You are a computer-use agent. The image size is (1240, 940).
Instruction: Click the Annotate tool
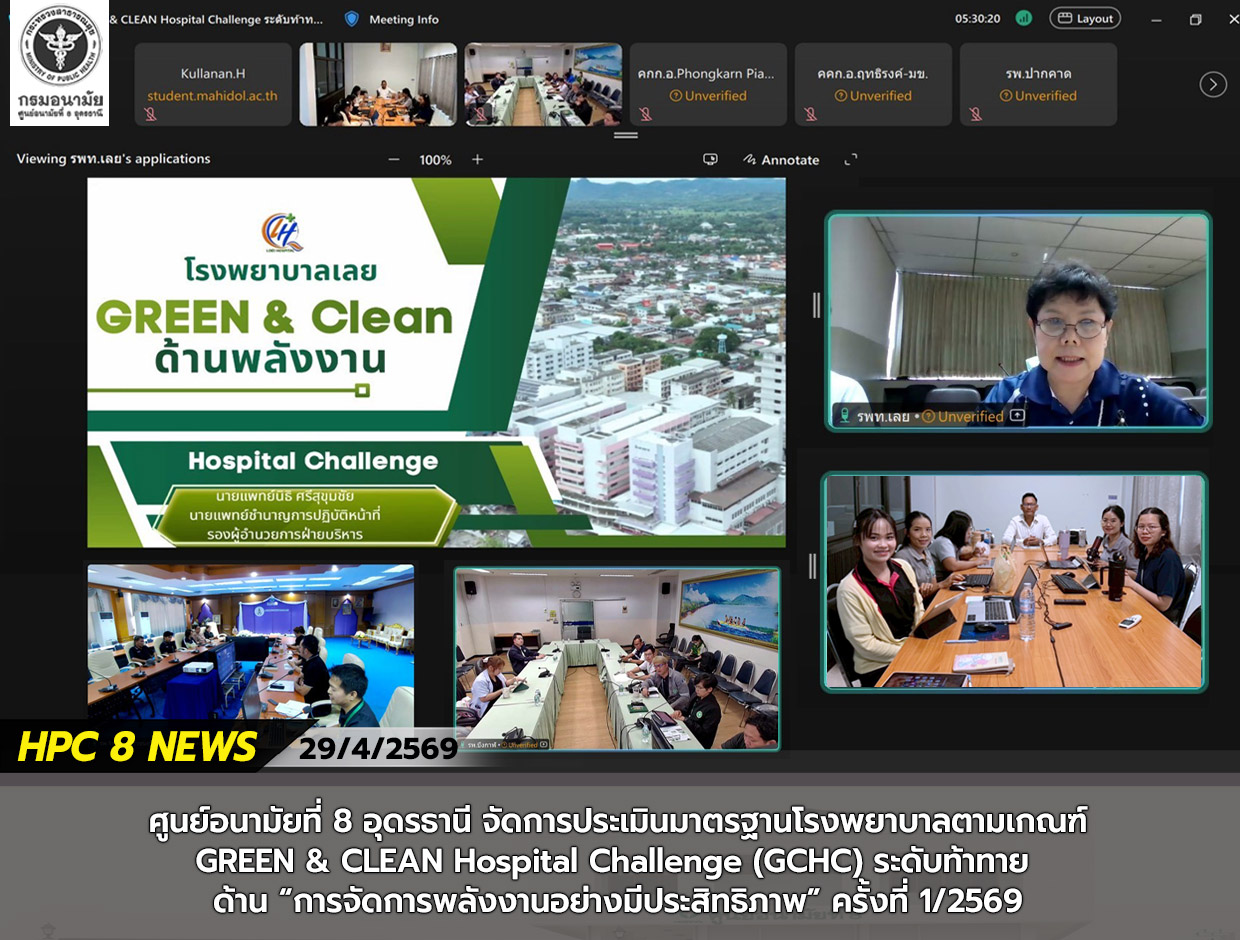[x=781, y=160]
